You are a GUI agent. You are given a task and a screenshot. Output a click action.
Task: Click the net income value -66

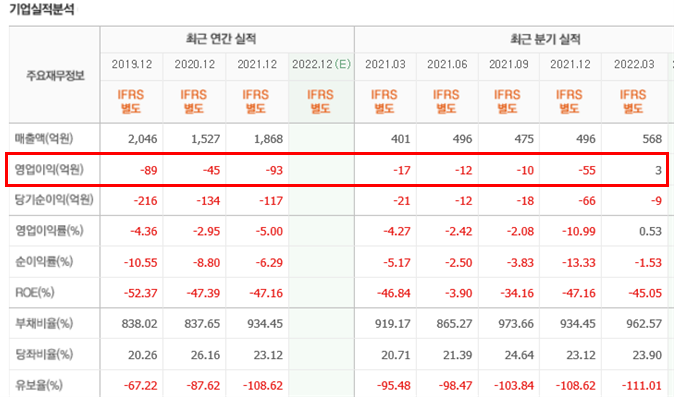pos(587,201)
